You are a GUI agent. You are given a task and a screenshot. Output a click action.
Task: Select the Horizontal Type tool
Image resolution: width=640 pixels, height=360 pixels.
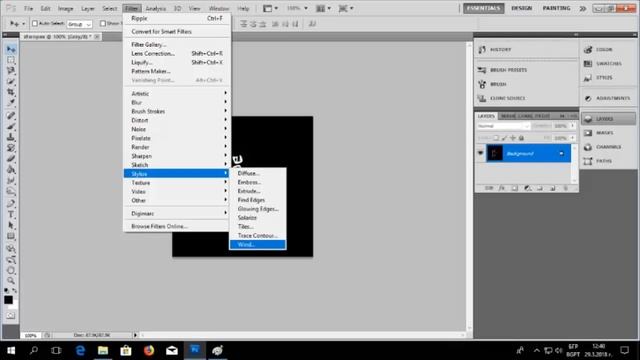11,214
